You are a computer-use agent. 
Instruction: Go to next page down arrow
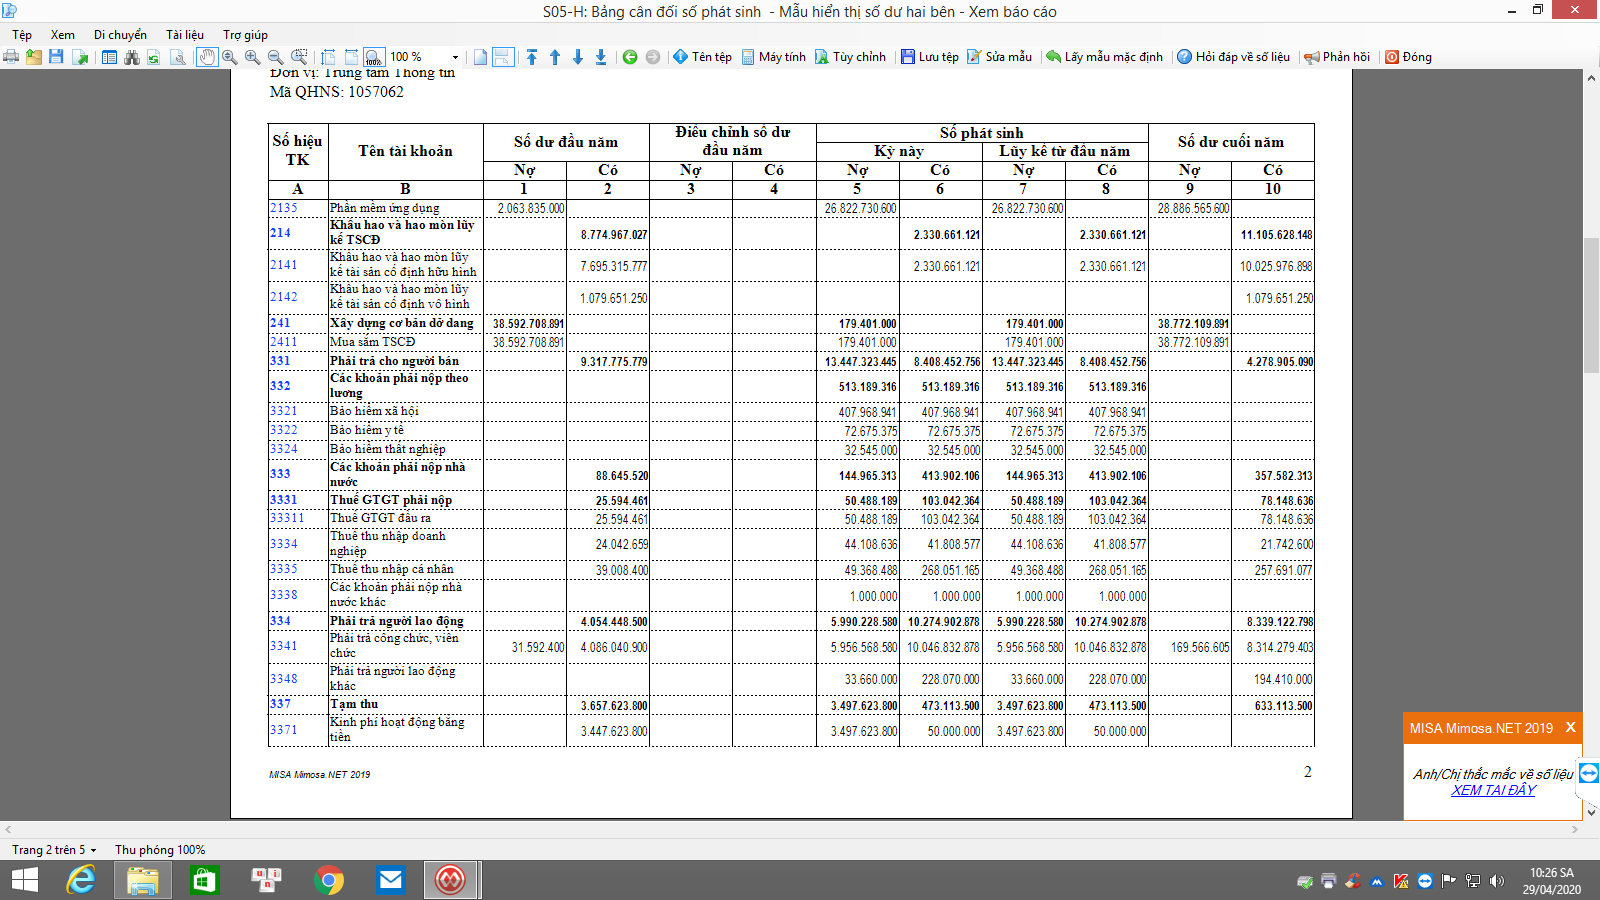(x=578, y=57)
